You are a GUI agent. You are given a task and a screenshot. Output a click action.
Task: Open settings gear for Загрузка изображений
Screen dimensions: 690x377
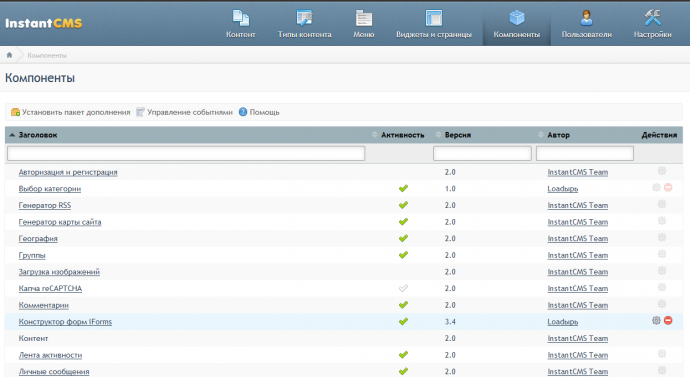pos(662,271)
